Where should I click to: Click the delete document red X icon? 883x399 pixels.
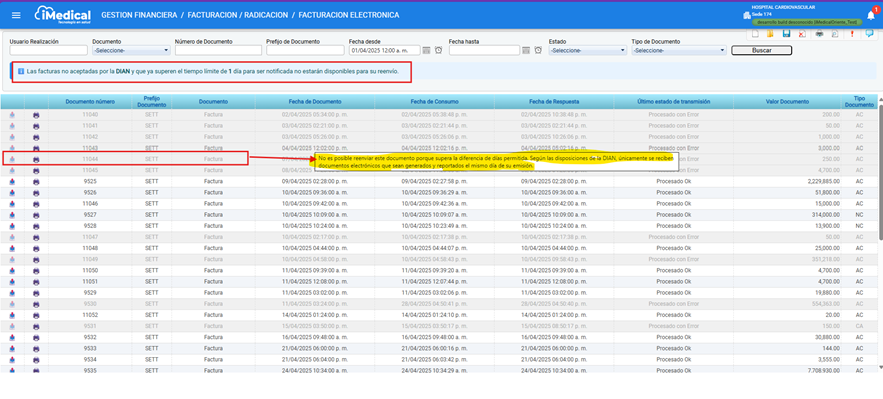point(802,34)
